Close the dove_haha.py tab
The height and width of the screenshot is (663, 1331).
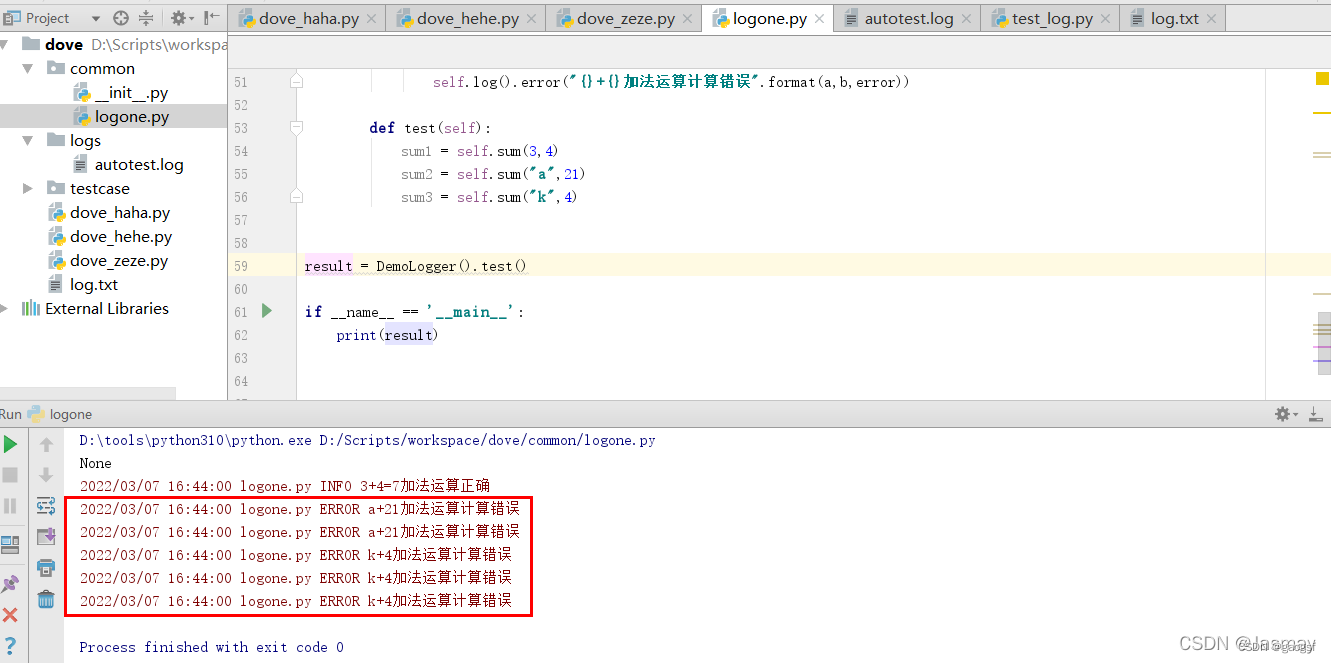coord(372,19)
